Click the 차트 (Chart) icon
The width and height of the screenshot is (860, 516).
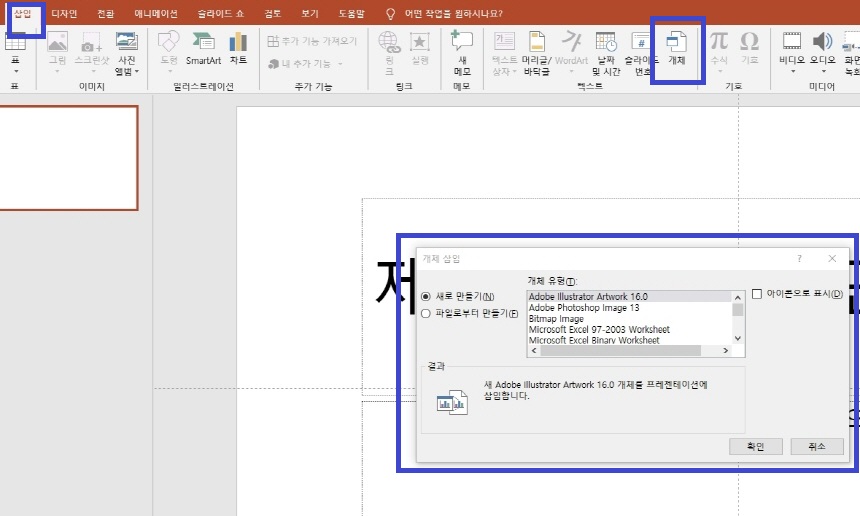[238, 42]
